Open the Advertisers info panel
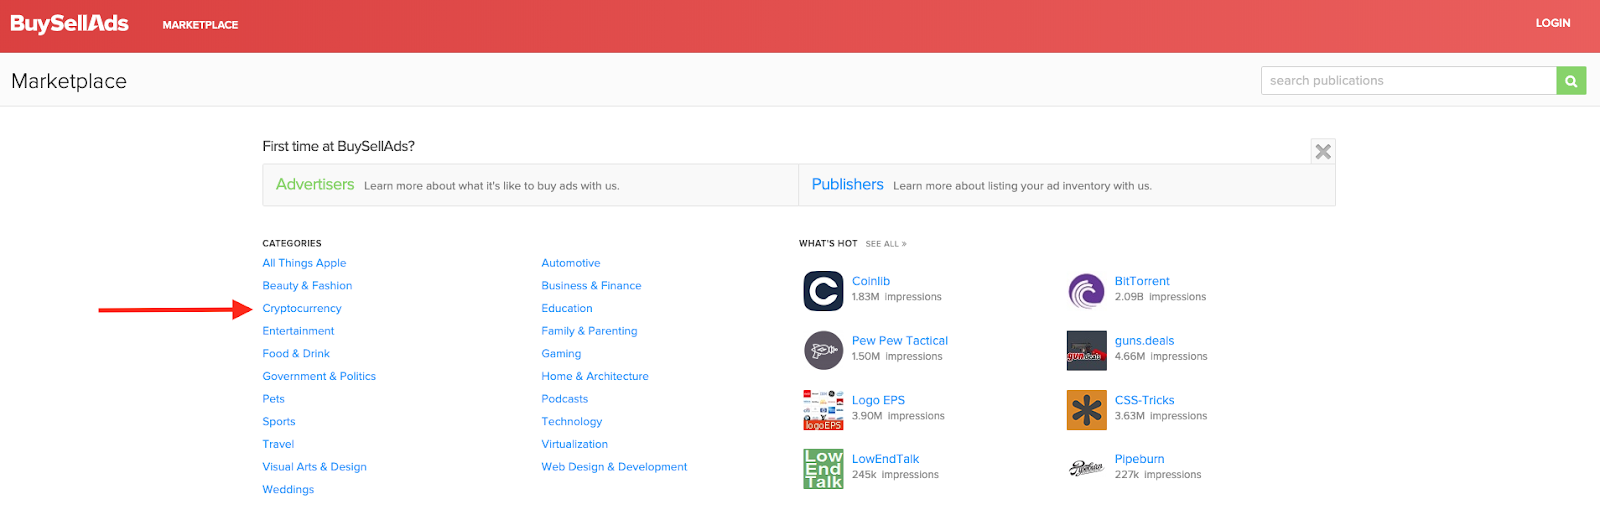This screenshot has height=515, width=1600. click(x=315, y=185)
